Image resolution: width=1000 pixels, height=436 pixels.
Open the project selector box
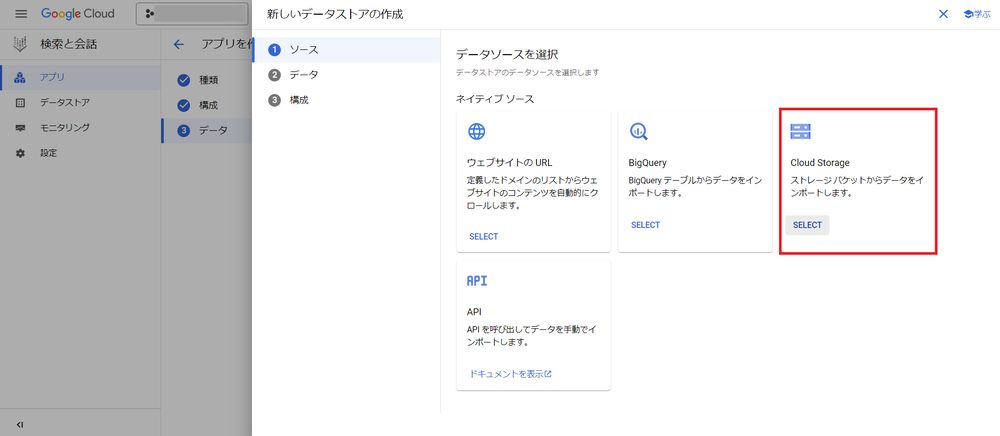191,13
